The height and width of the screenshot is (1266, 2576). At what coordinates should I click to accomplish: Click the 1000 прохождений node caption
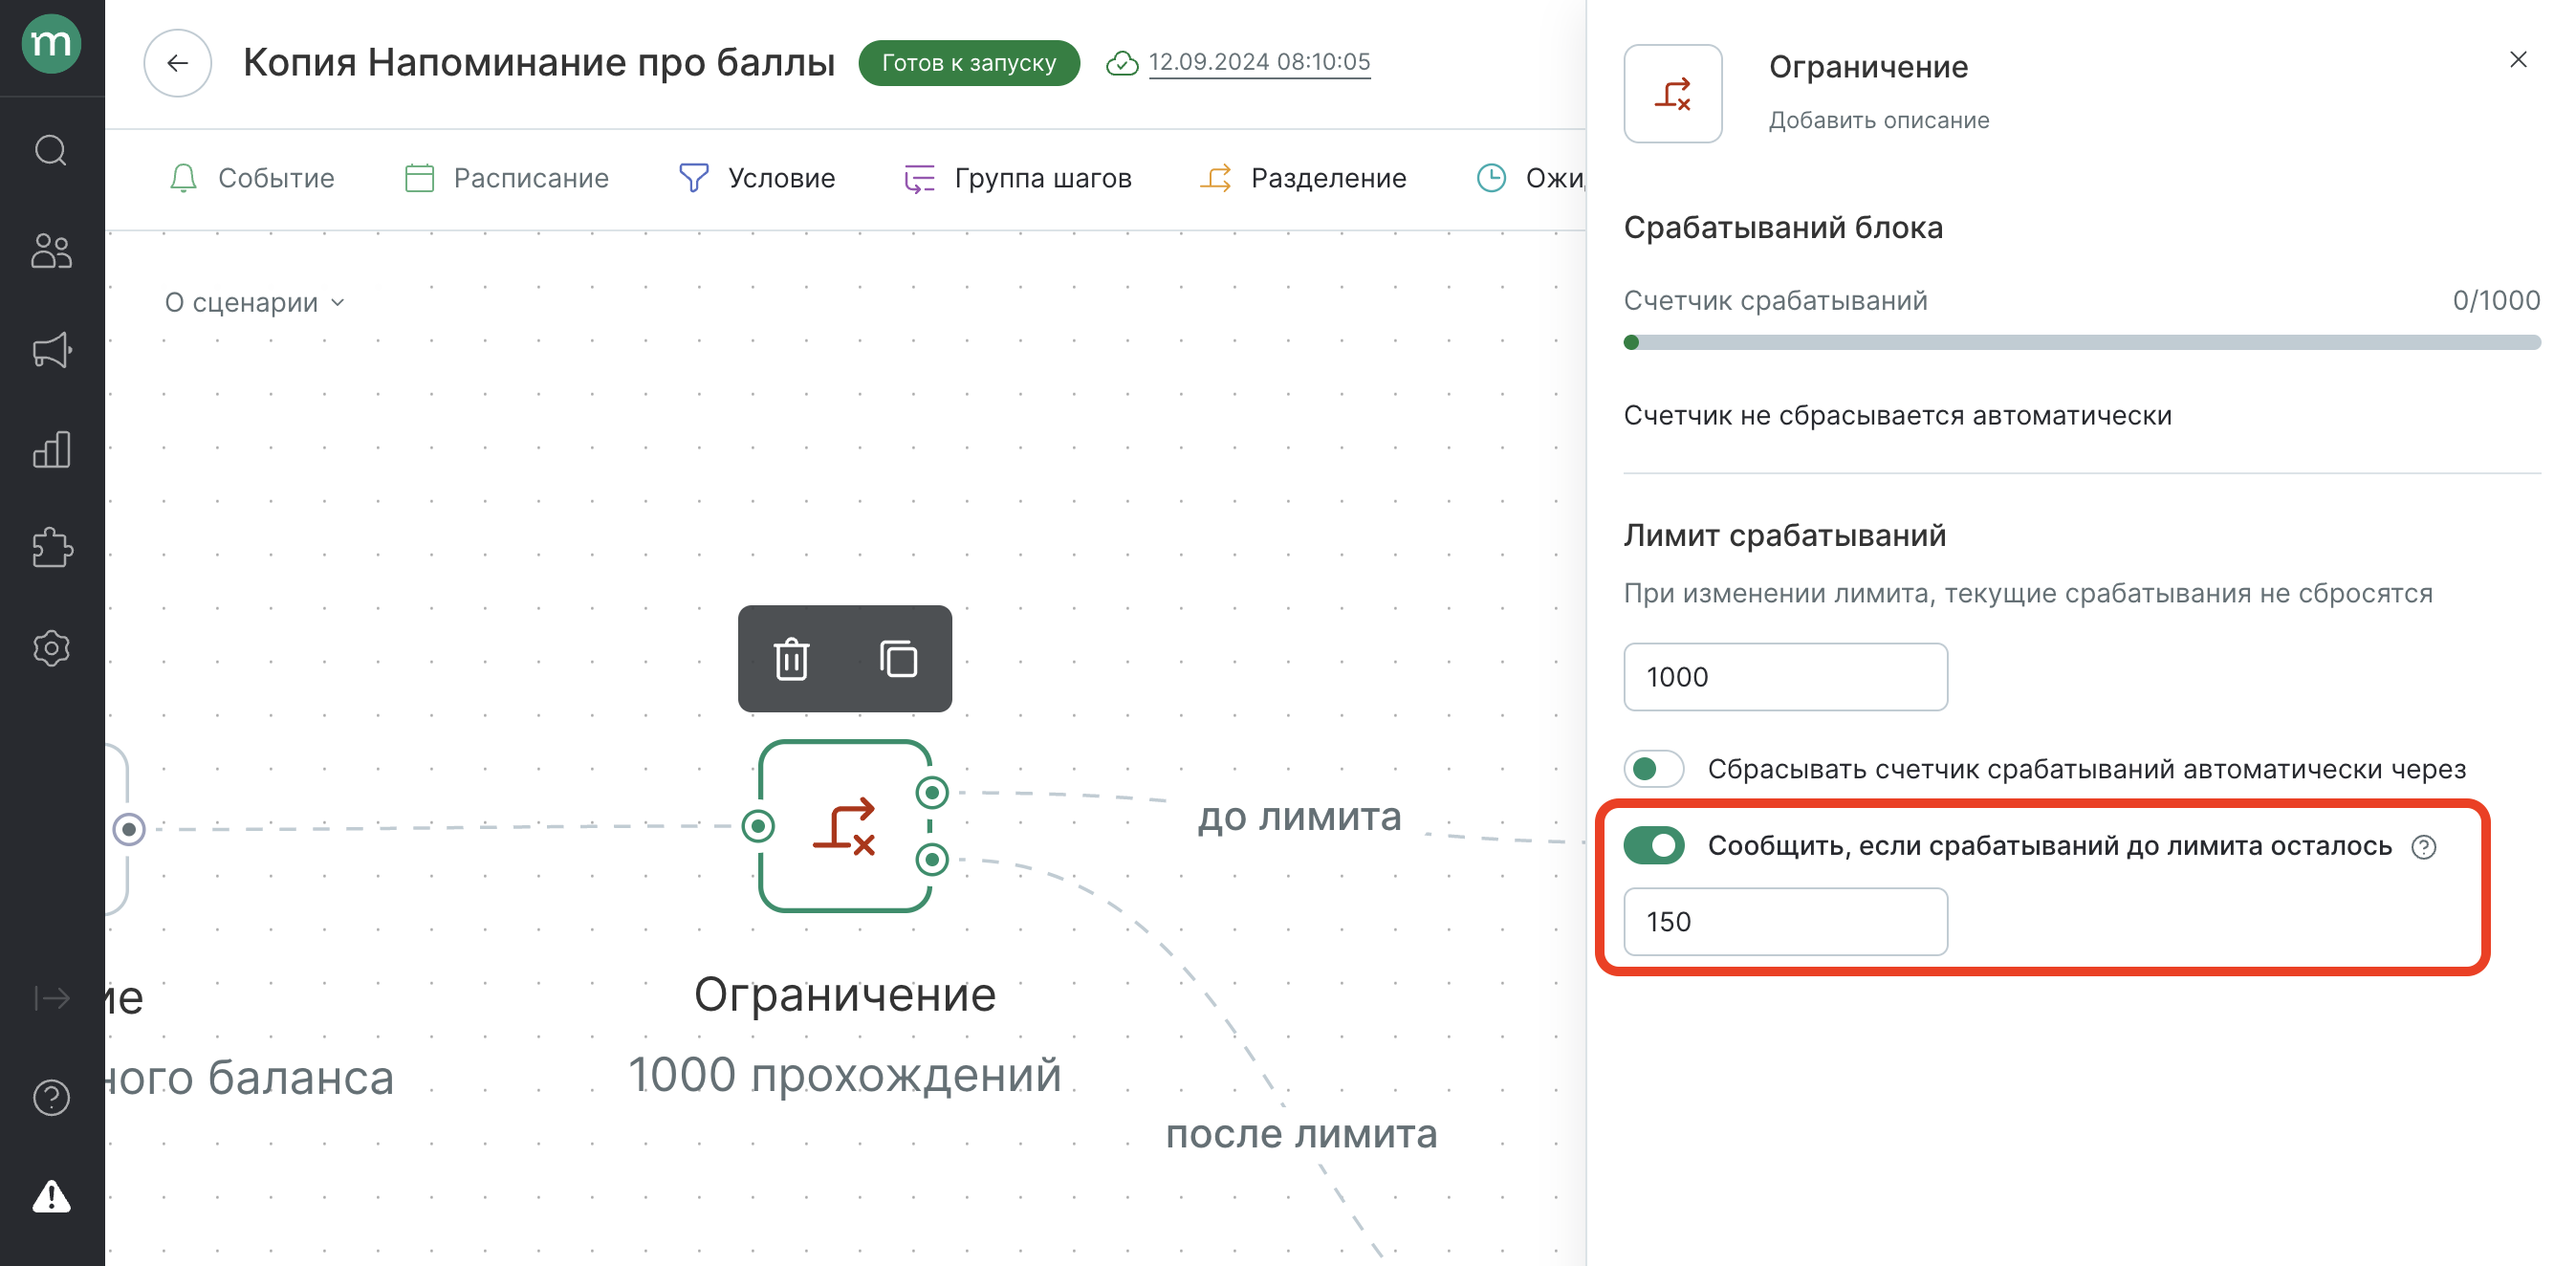point(844,1075)
